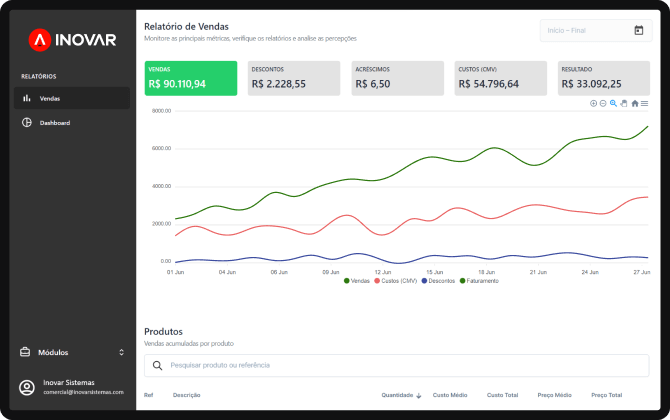This screenshot has width=670, height=420.
Task: Toggle Vendas series in chart legend
Action: [x=357, y=281]
